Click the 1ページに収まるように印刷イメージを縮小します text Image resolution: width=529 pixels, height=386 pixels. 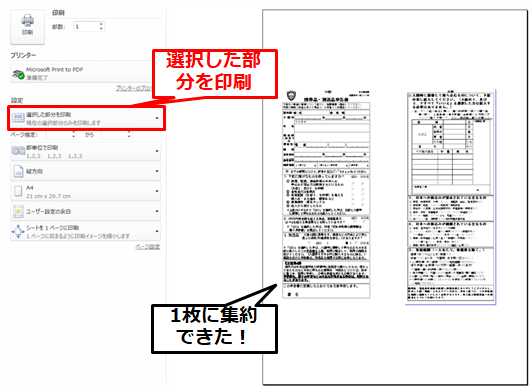(x=78, y=236)
